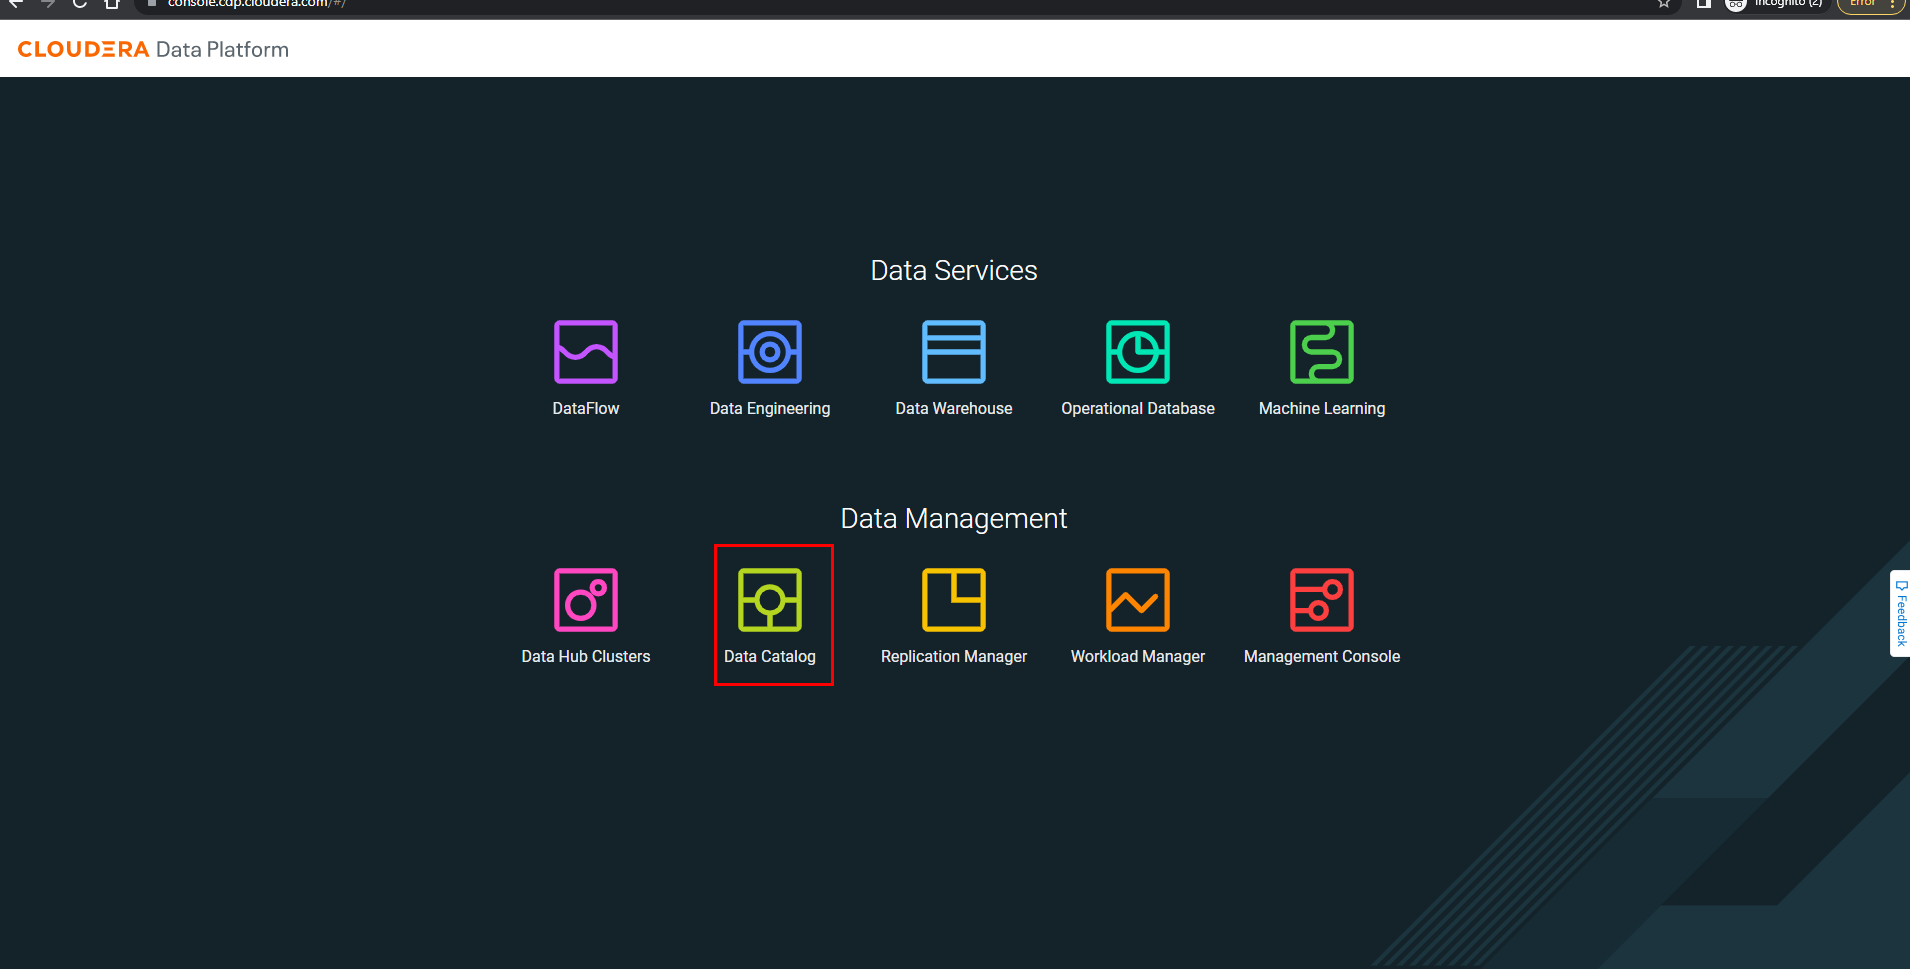Open the Feedback side tab

[x=1900, y=613]
